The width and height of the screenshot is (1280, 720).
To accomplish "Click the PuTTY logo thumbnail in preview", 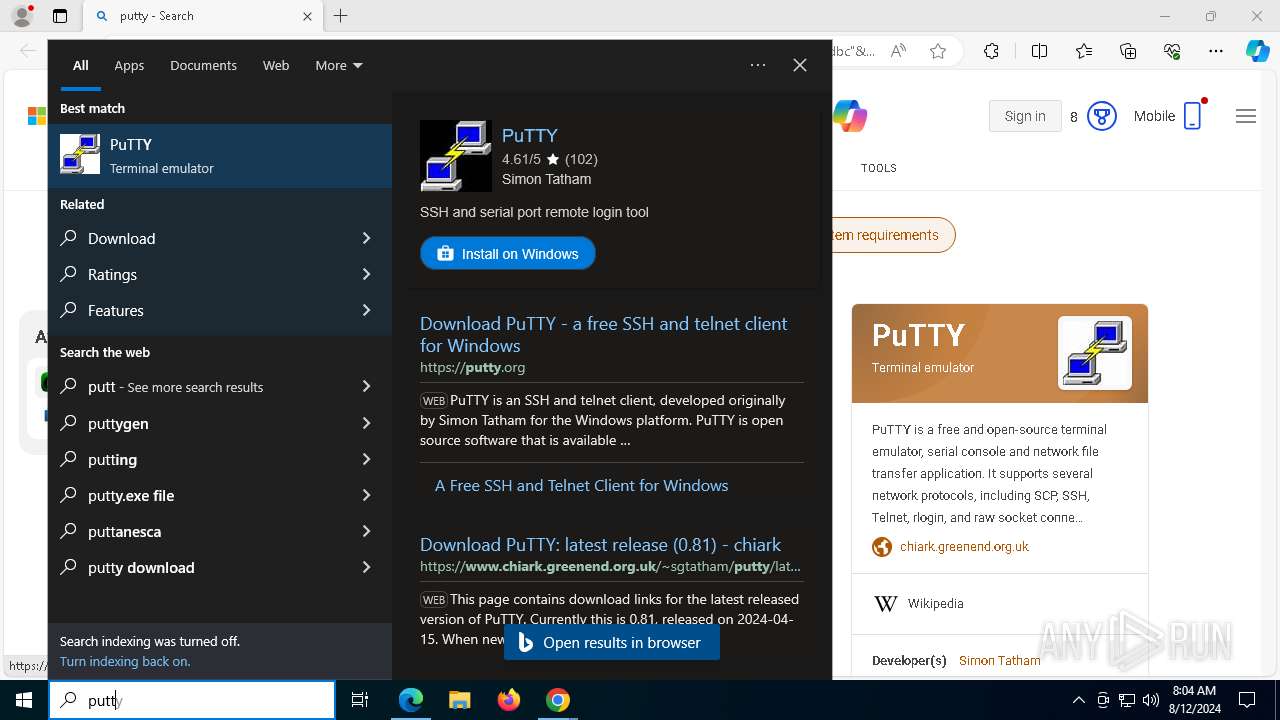I will 456,156.
